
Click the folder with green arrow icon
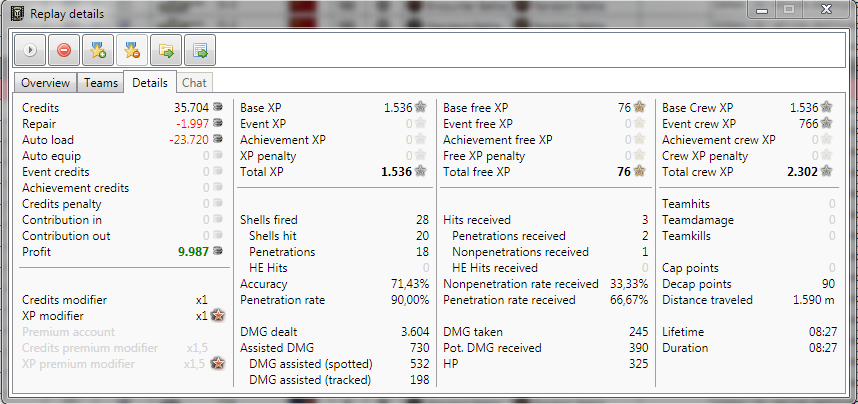pos(165,49)
